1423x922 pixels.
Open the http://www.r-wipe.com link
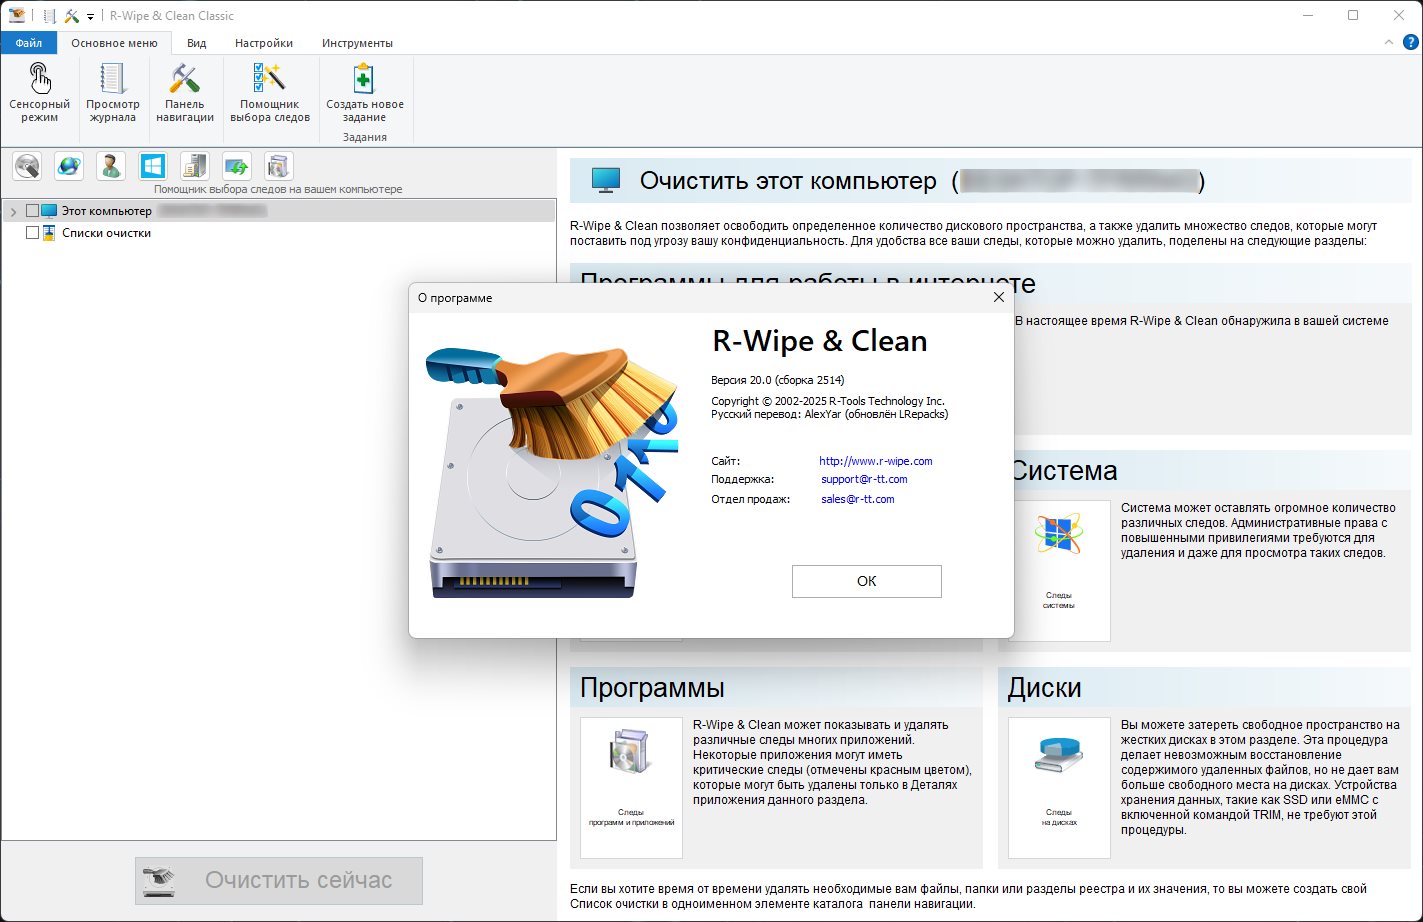pos(876,461)
